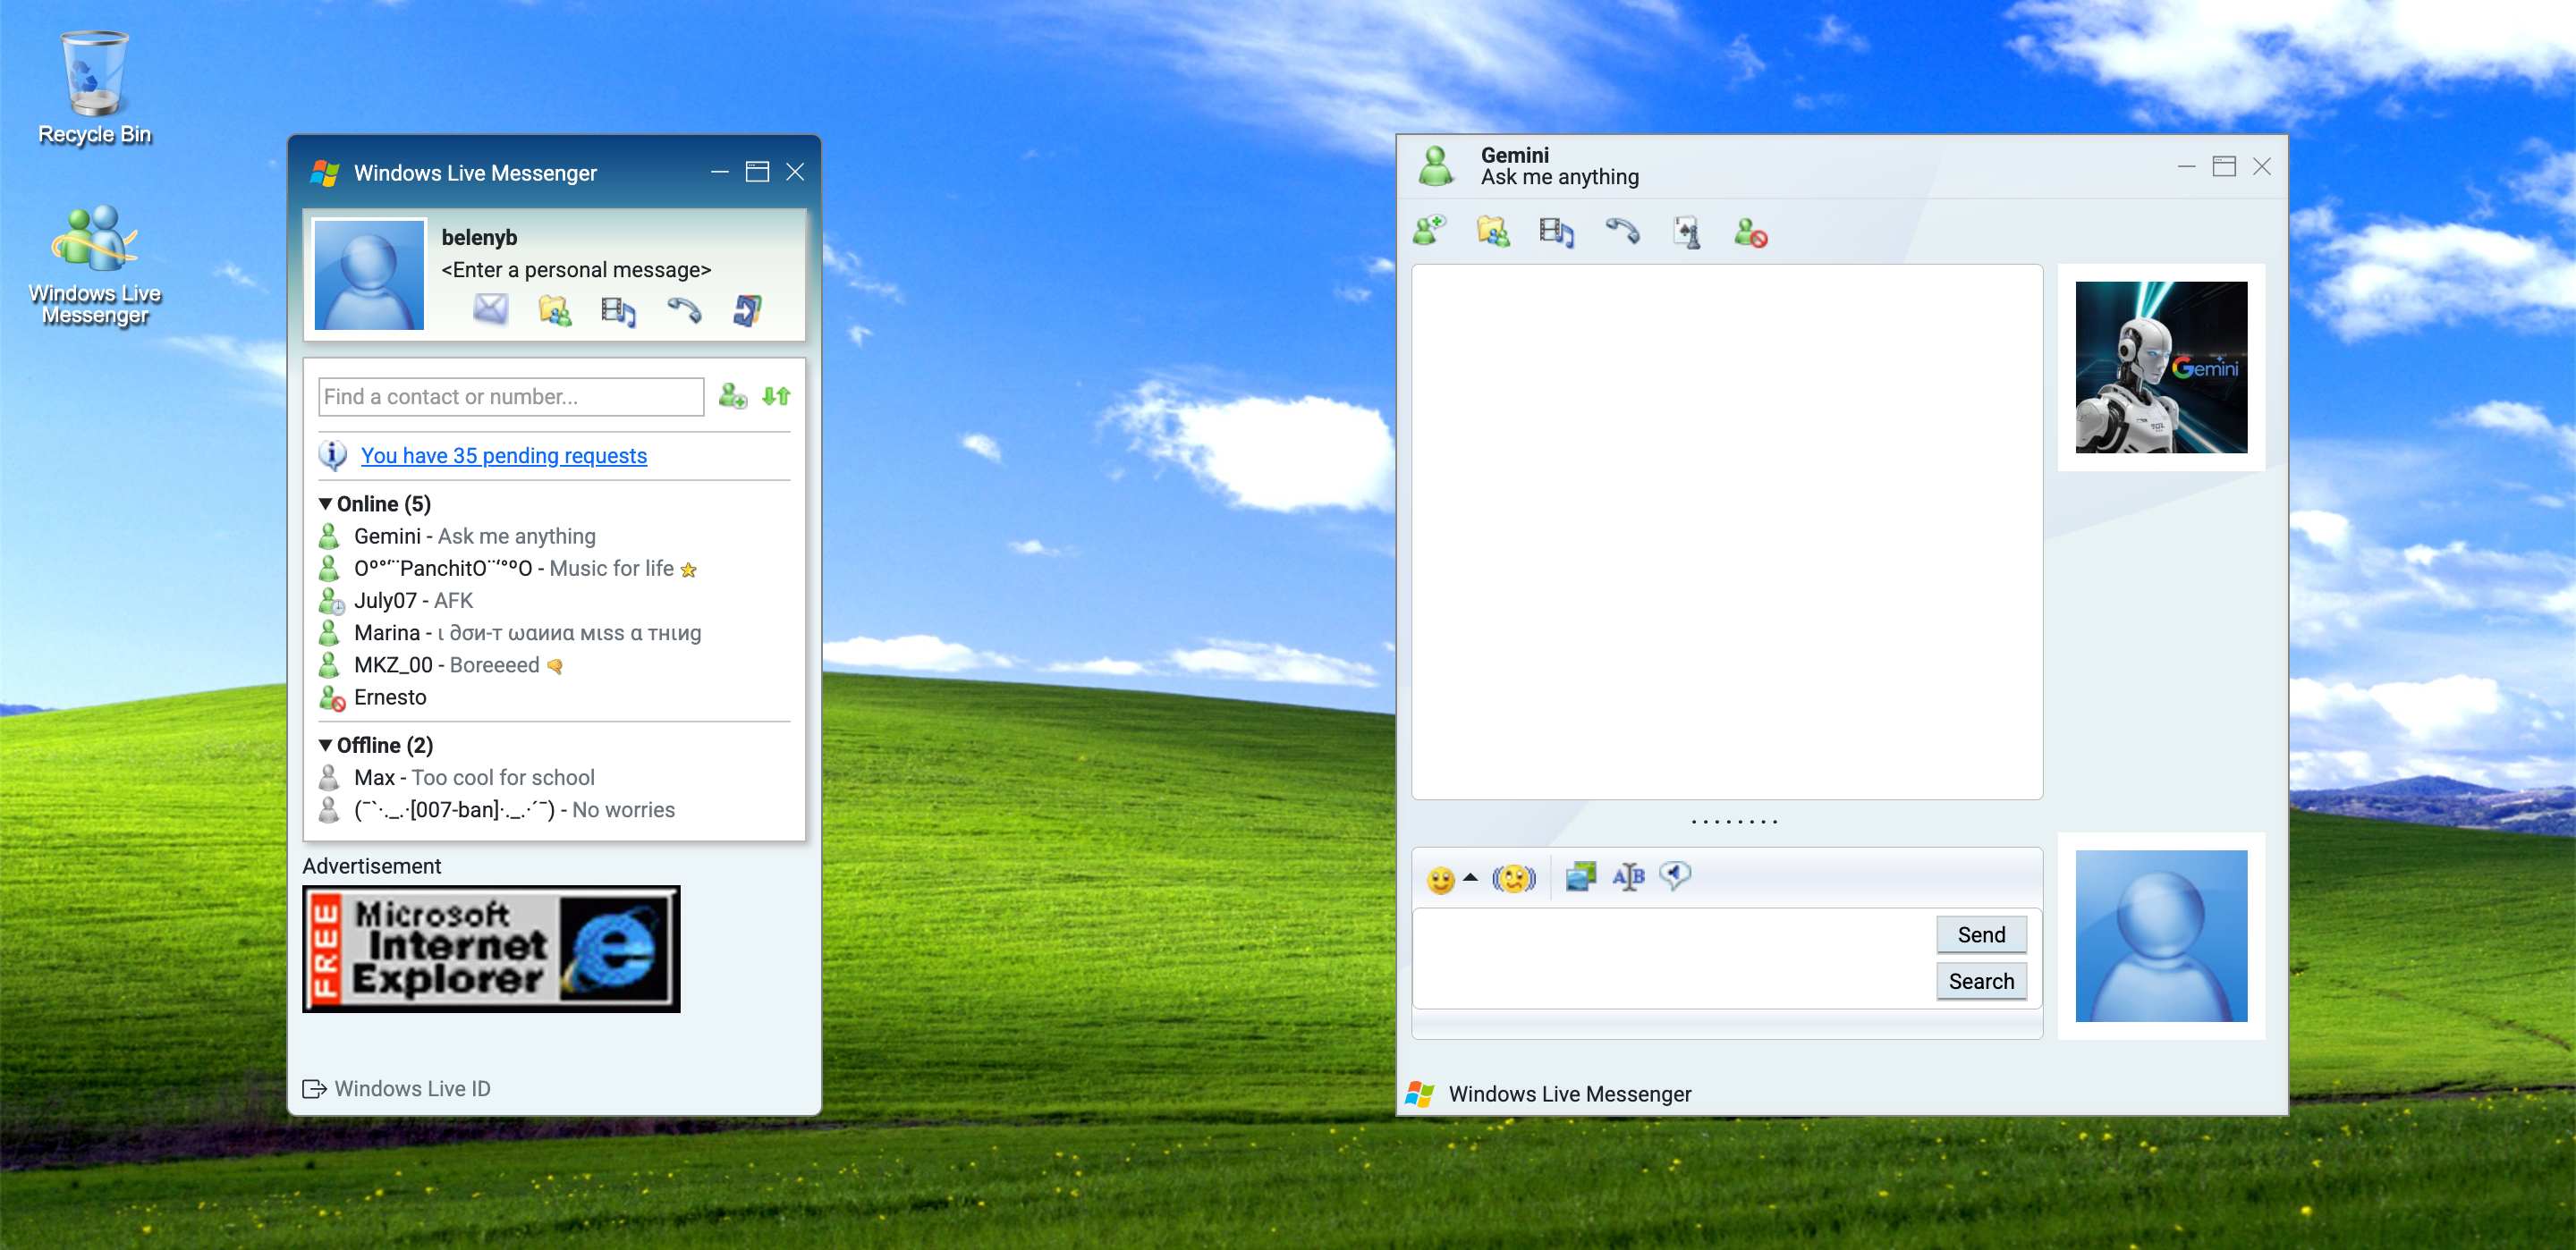Block the Gemini contact
Screen dimensions: 2576x1250
point(1751,232)
